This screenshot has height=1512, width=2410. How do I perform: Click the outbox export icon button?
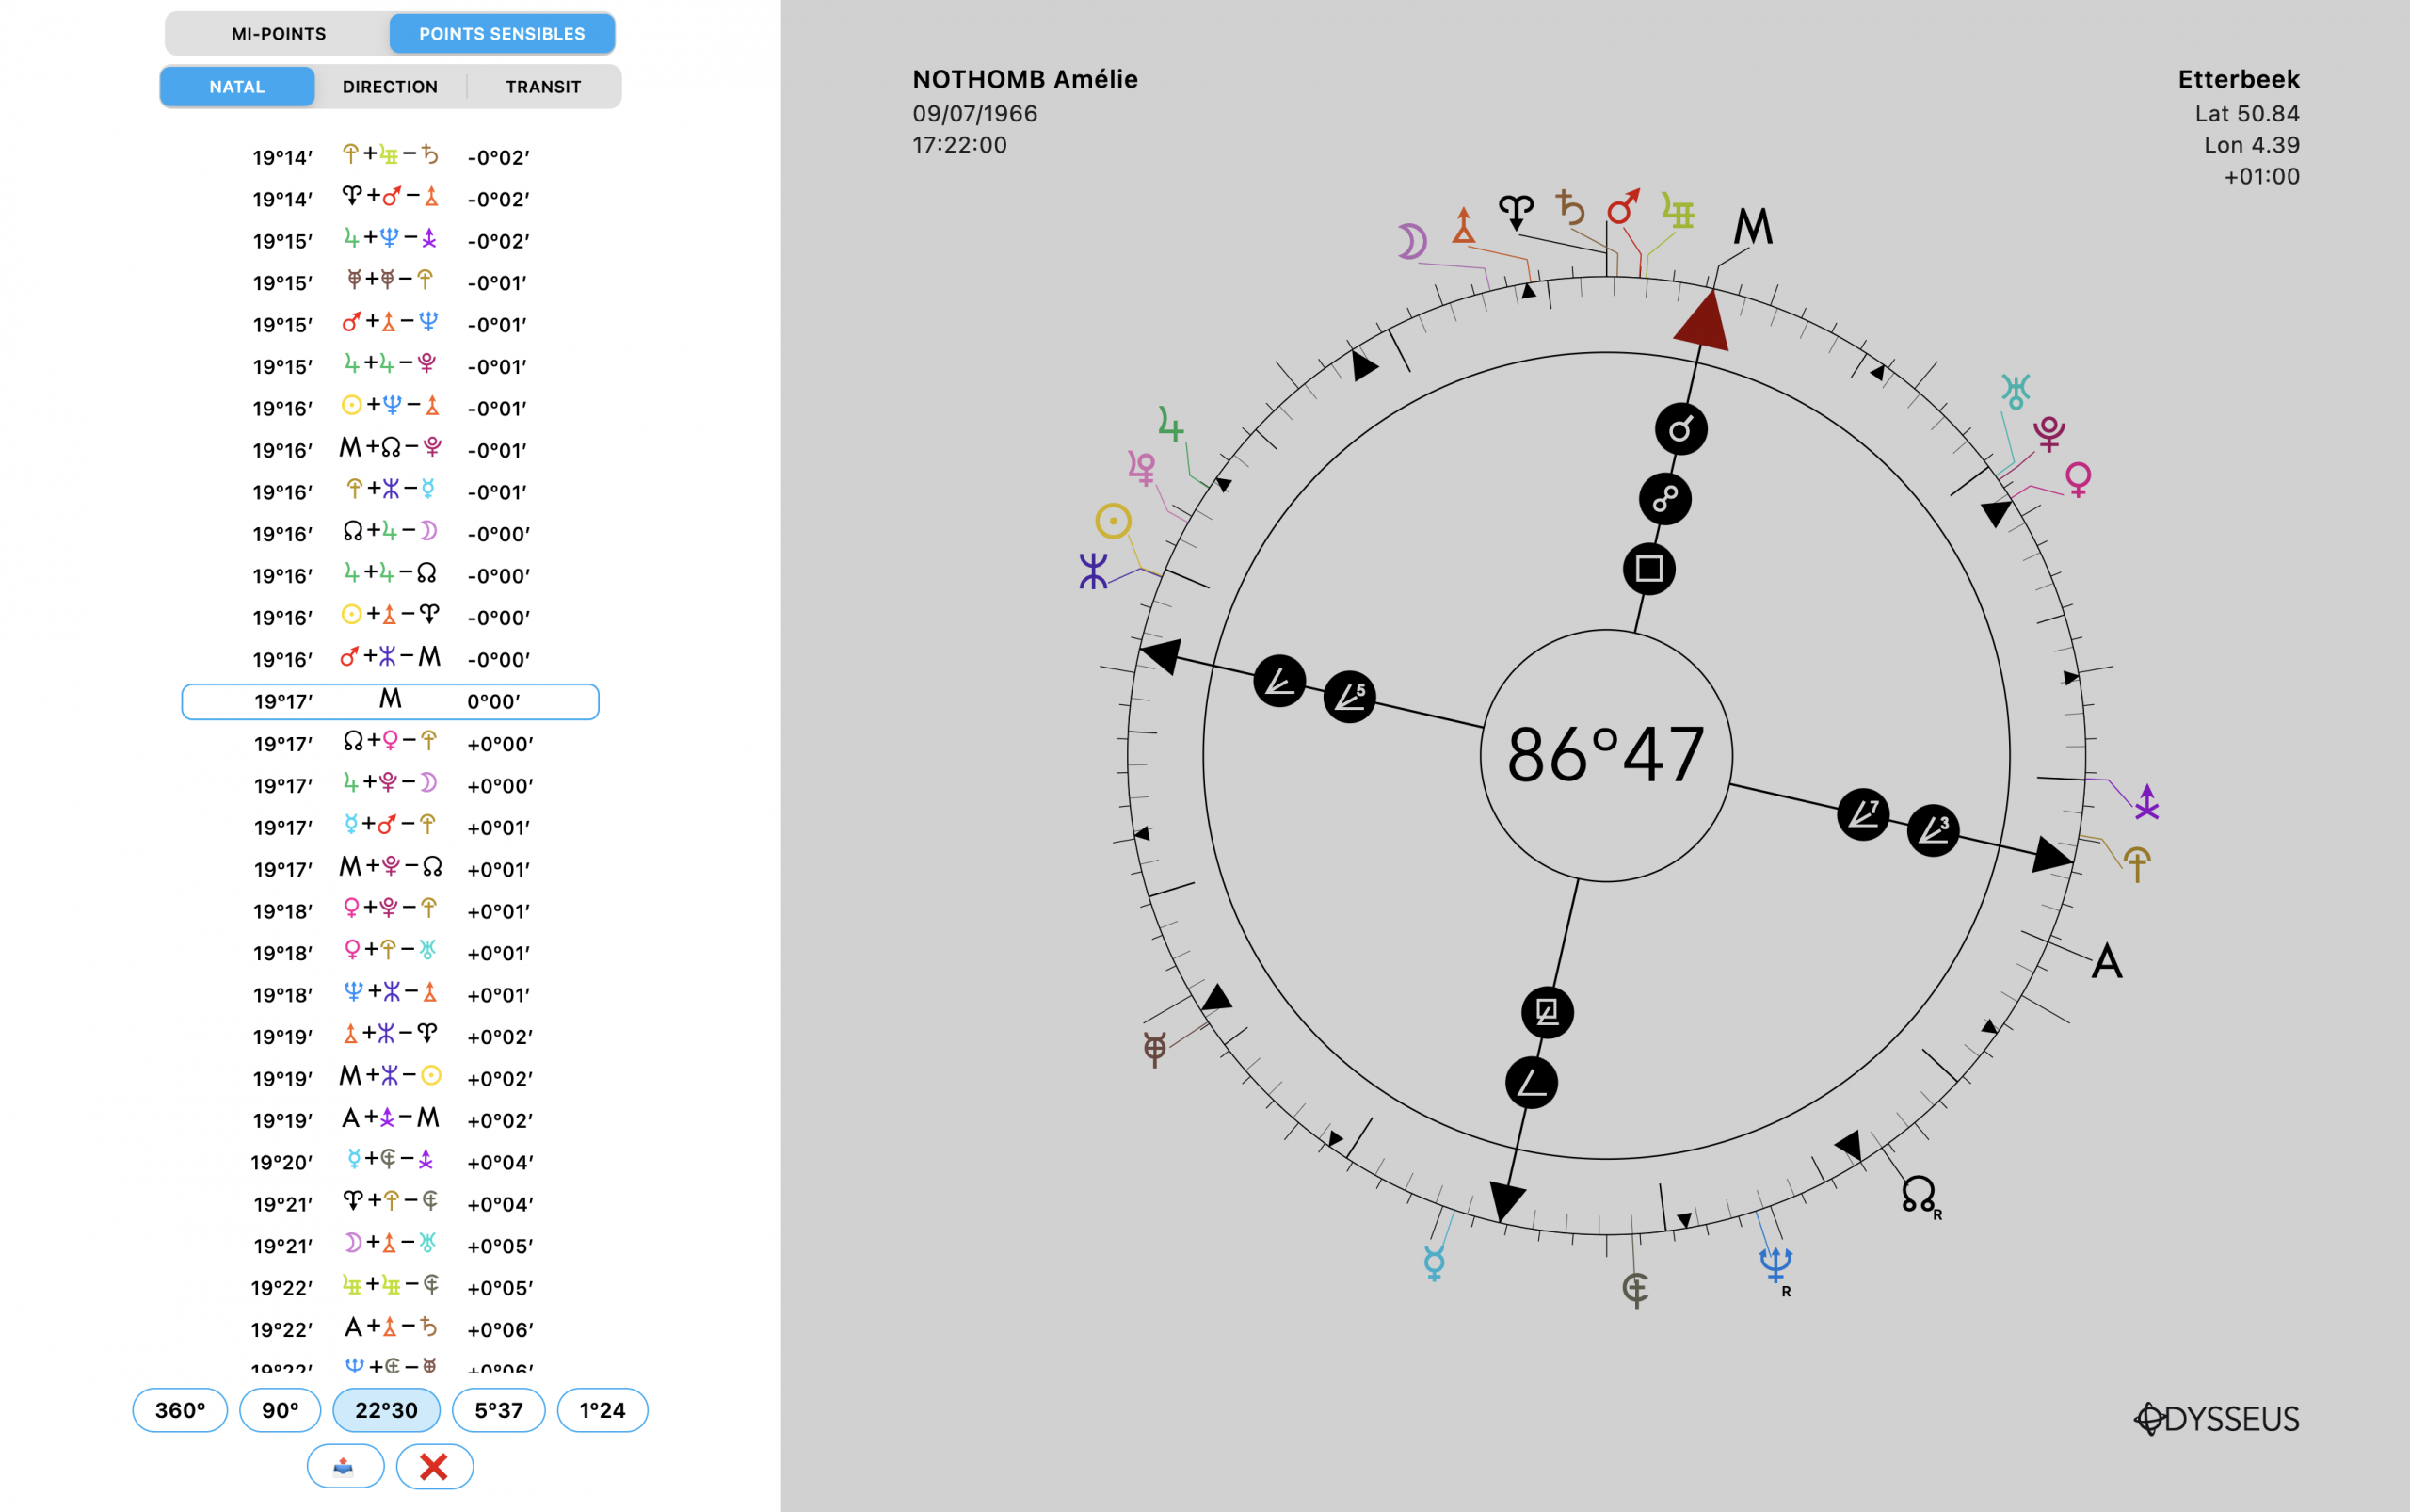345,1466
